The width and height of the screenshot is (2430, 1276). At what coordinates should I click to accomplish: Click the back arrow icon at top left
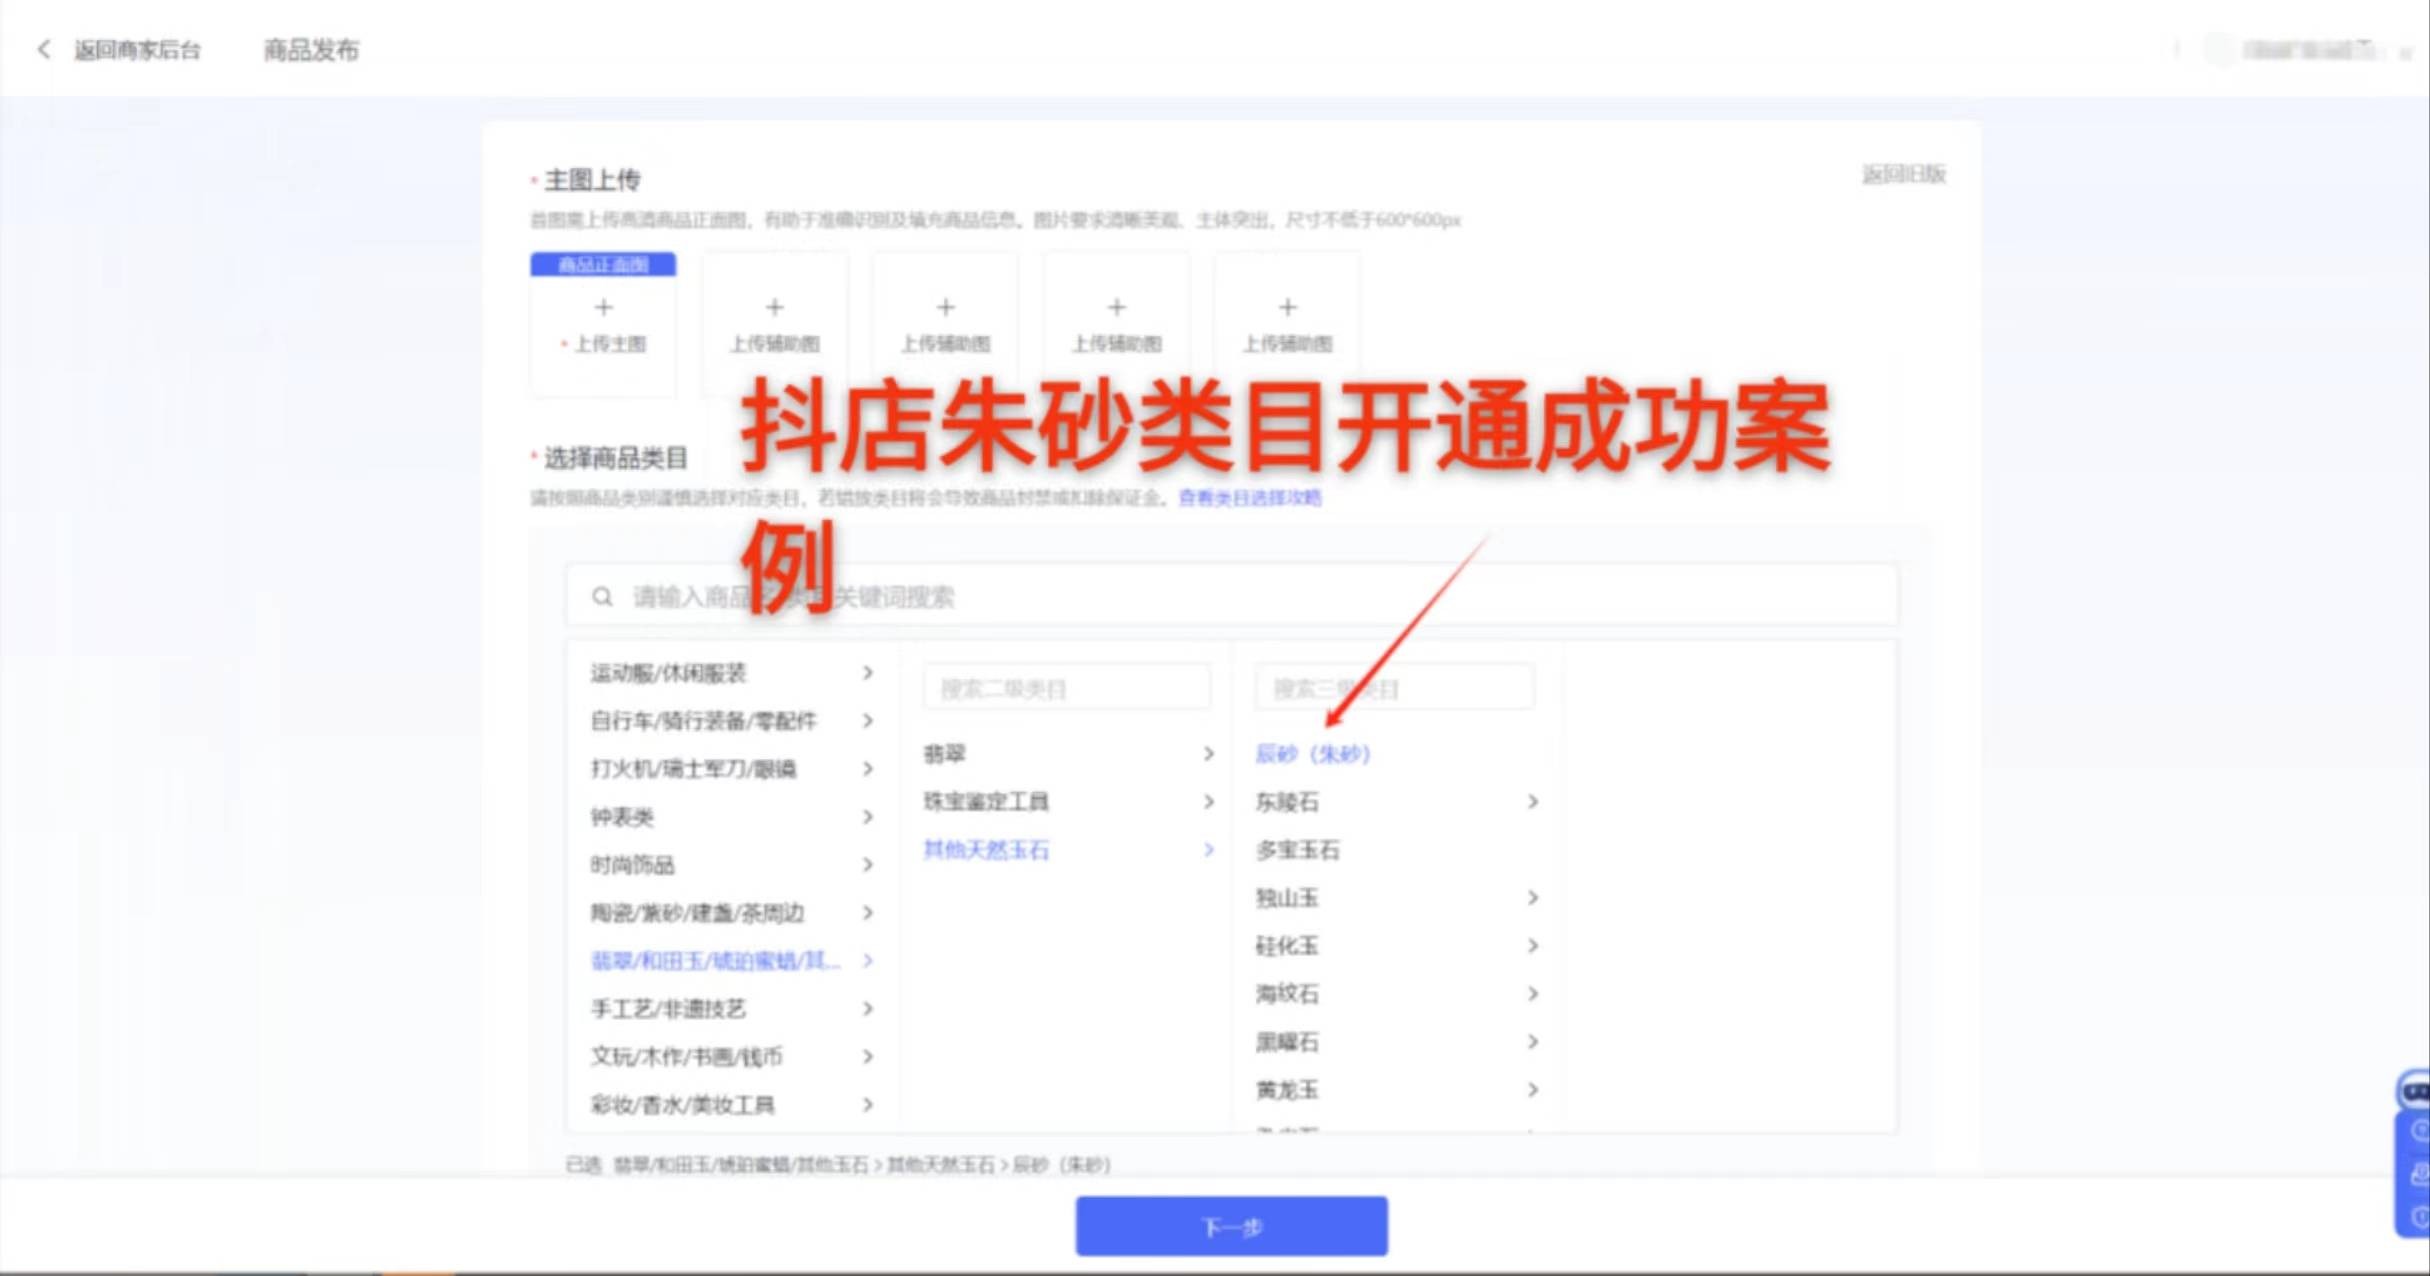click(x=43, y=49)
